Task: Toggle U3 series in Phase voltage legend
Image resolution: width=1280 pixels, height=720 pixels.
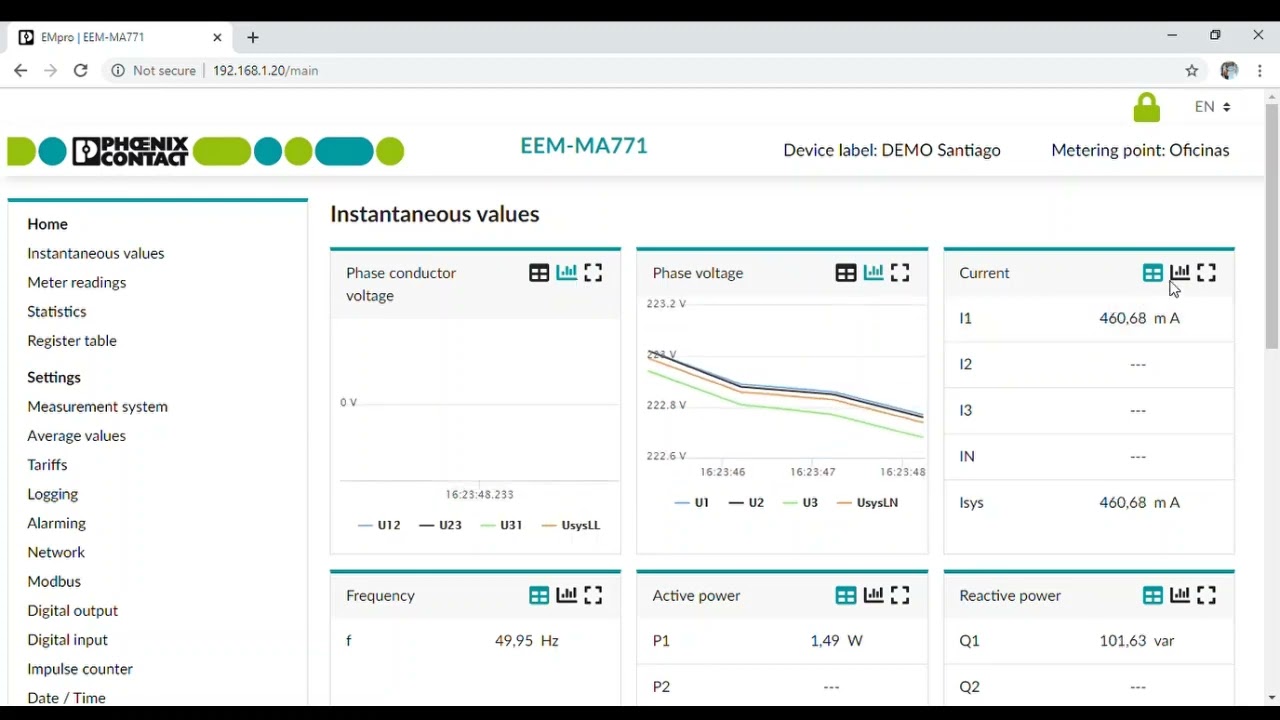Action: point(801,503)
